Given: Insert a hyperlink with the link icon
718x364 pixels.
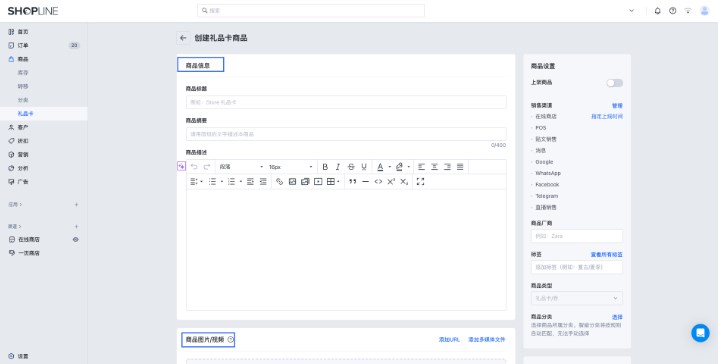Looking at the screenshot, I should (x=279, y=182).
